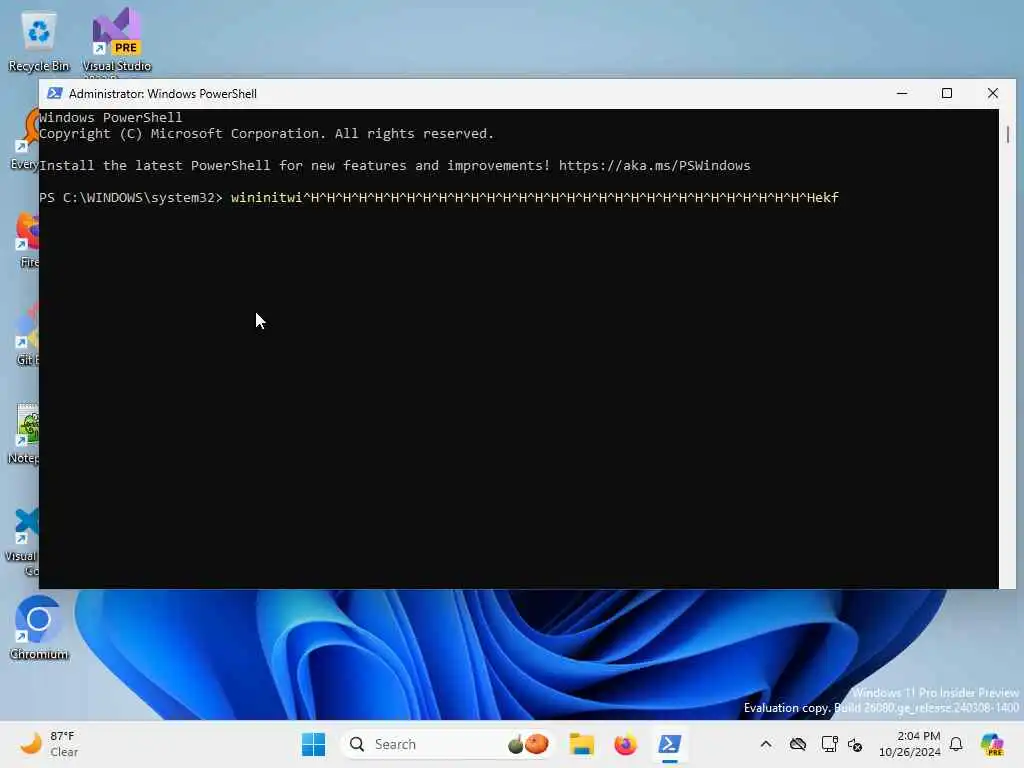Open the Copilot preview taskbar icon

(x=991, y=744)
